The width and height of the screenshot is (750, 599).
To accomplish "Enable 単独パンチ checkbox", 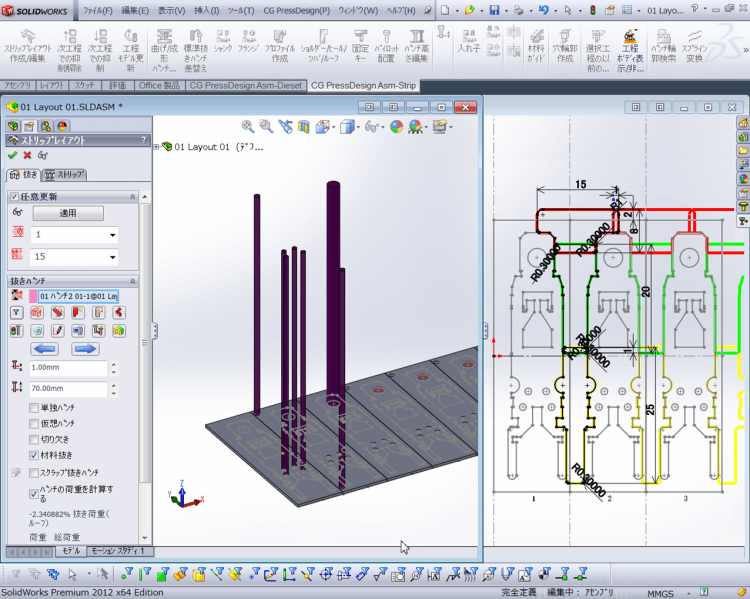I will click(x=33, y=408).
